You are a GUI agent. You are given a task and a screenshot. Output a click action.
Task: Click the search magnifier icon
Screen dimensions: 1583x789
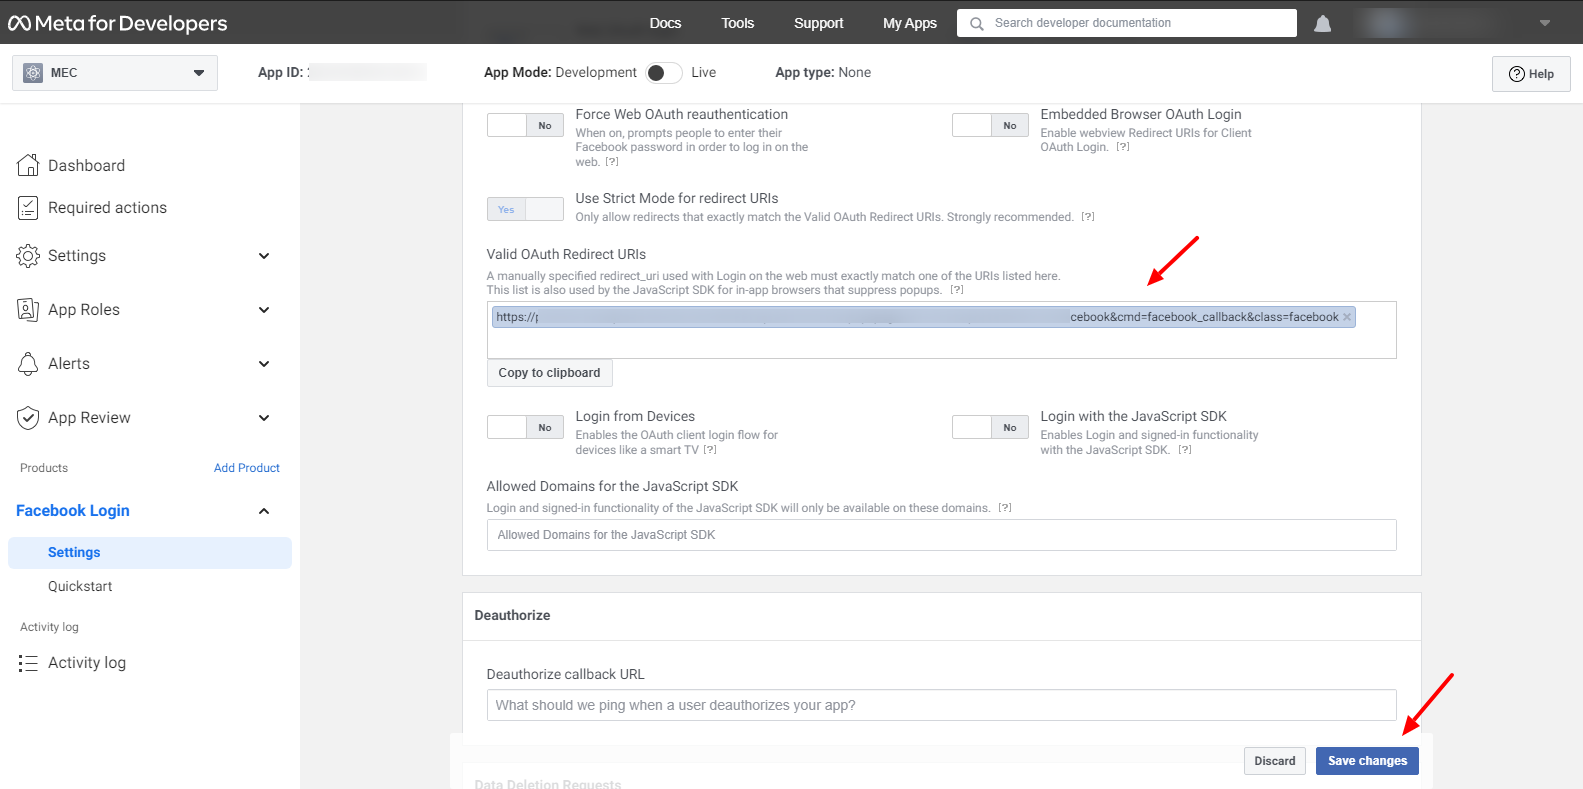(977, 23)
